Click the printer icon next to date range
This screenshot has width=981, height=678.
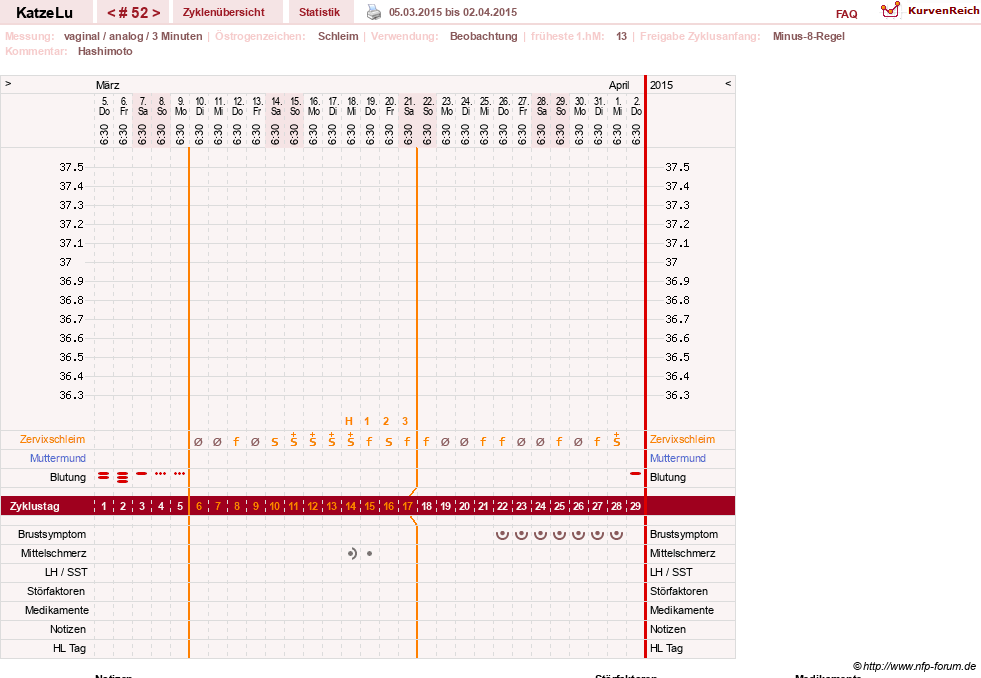point(374,12)
